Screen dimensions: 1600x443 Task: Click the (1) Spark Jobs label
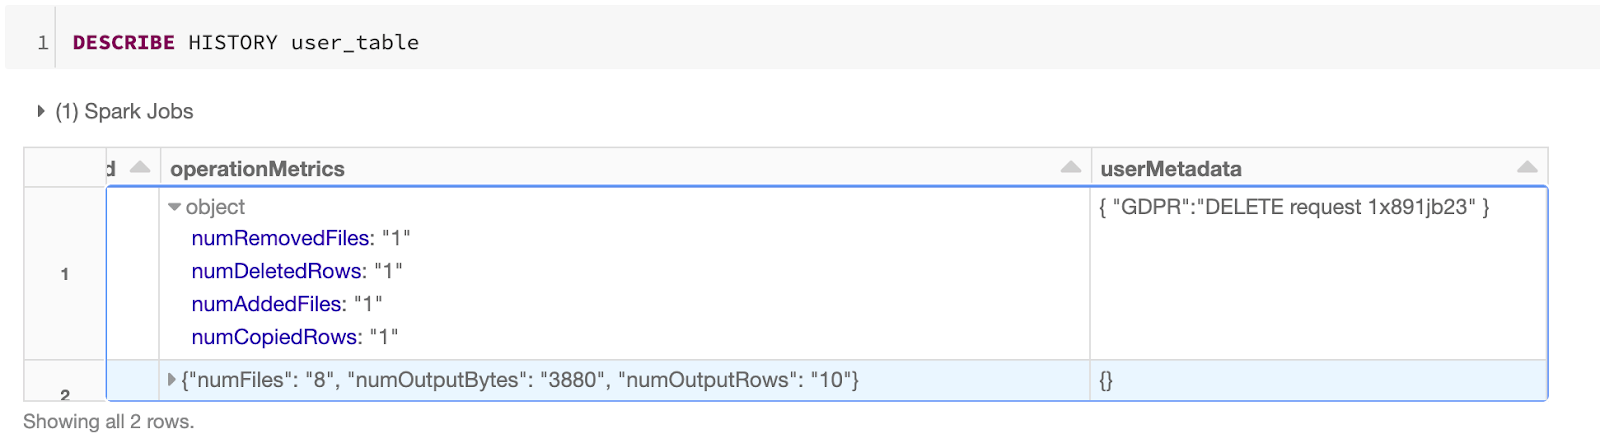(124, 111)
